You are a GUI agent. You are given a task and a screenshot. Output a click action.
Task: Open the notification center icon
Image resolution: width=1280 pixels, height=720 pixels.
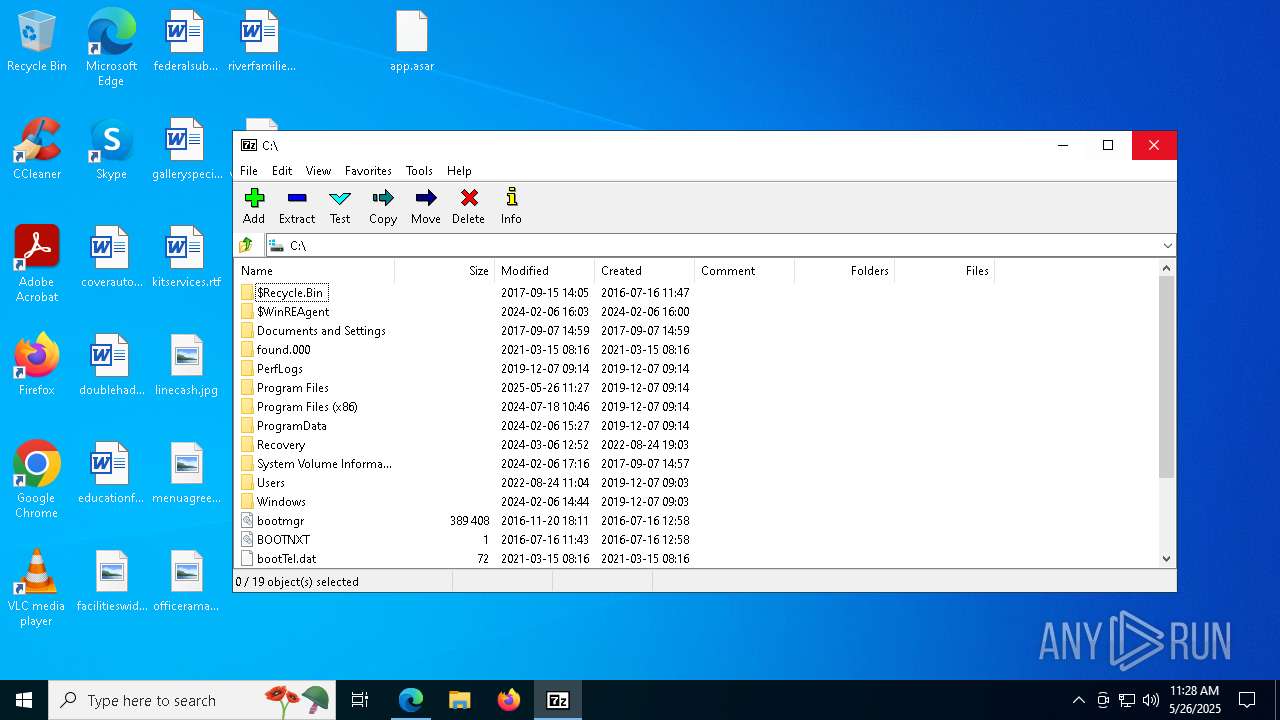coord(1247,700)
